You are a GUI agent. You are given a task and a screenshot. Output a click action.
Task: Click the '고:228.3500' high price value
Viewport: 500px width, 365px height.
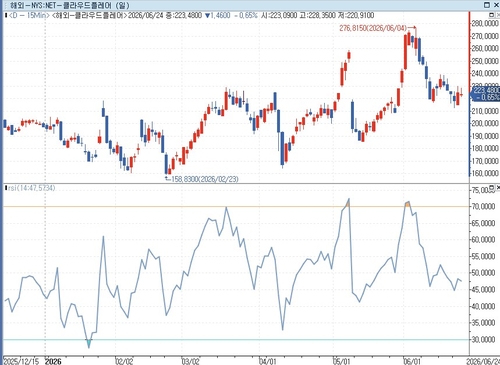tap(317, 15)
